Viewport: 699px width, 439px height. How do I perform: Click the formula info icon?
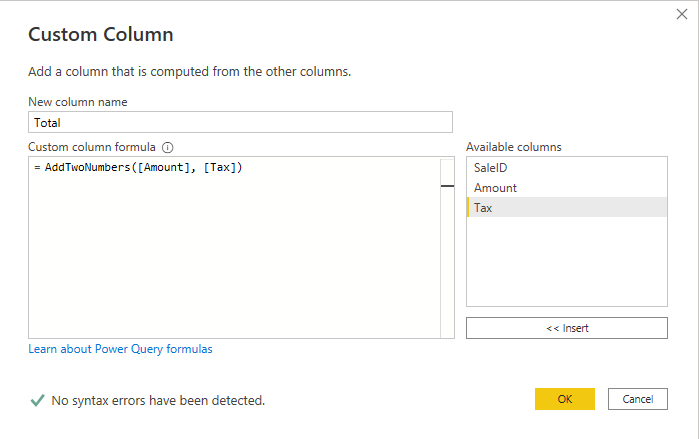(168, 148)
